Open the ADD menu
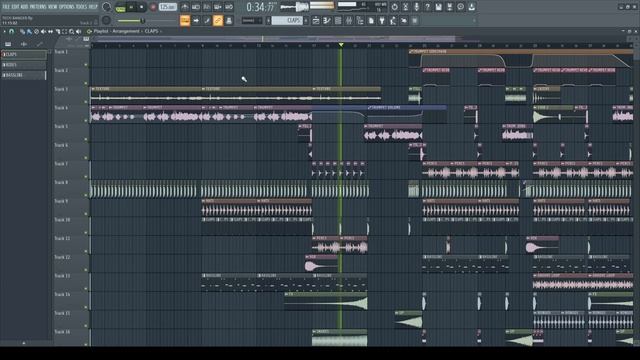640x360 pixels. point(24,7)
